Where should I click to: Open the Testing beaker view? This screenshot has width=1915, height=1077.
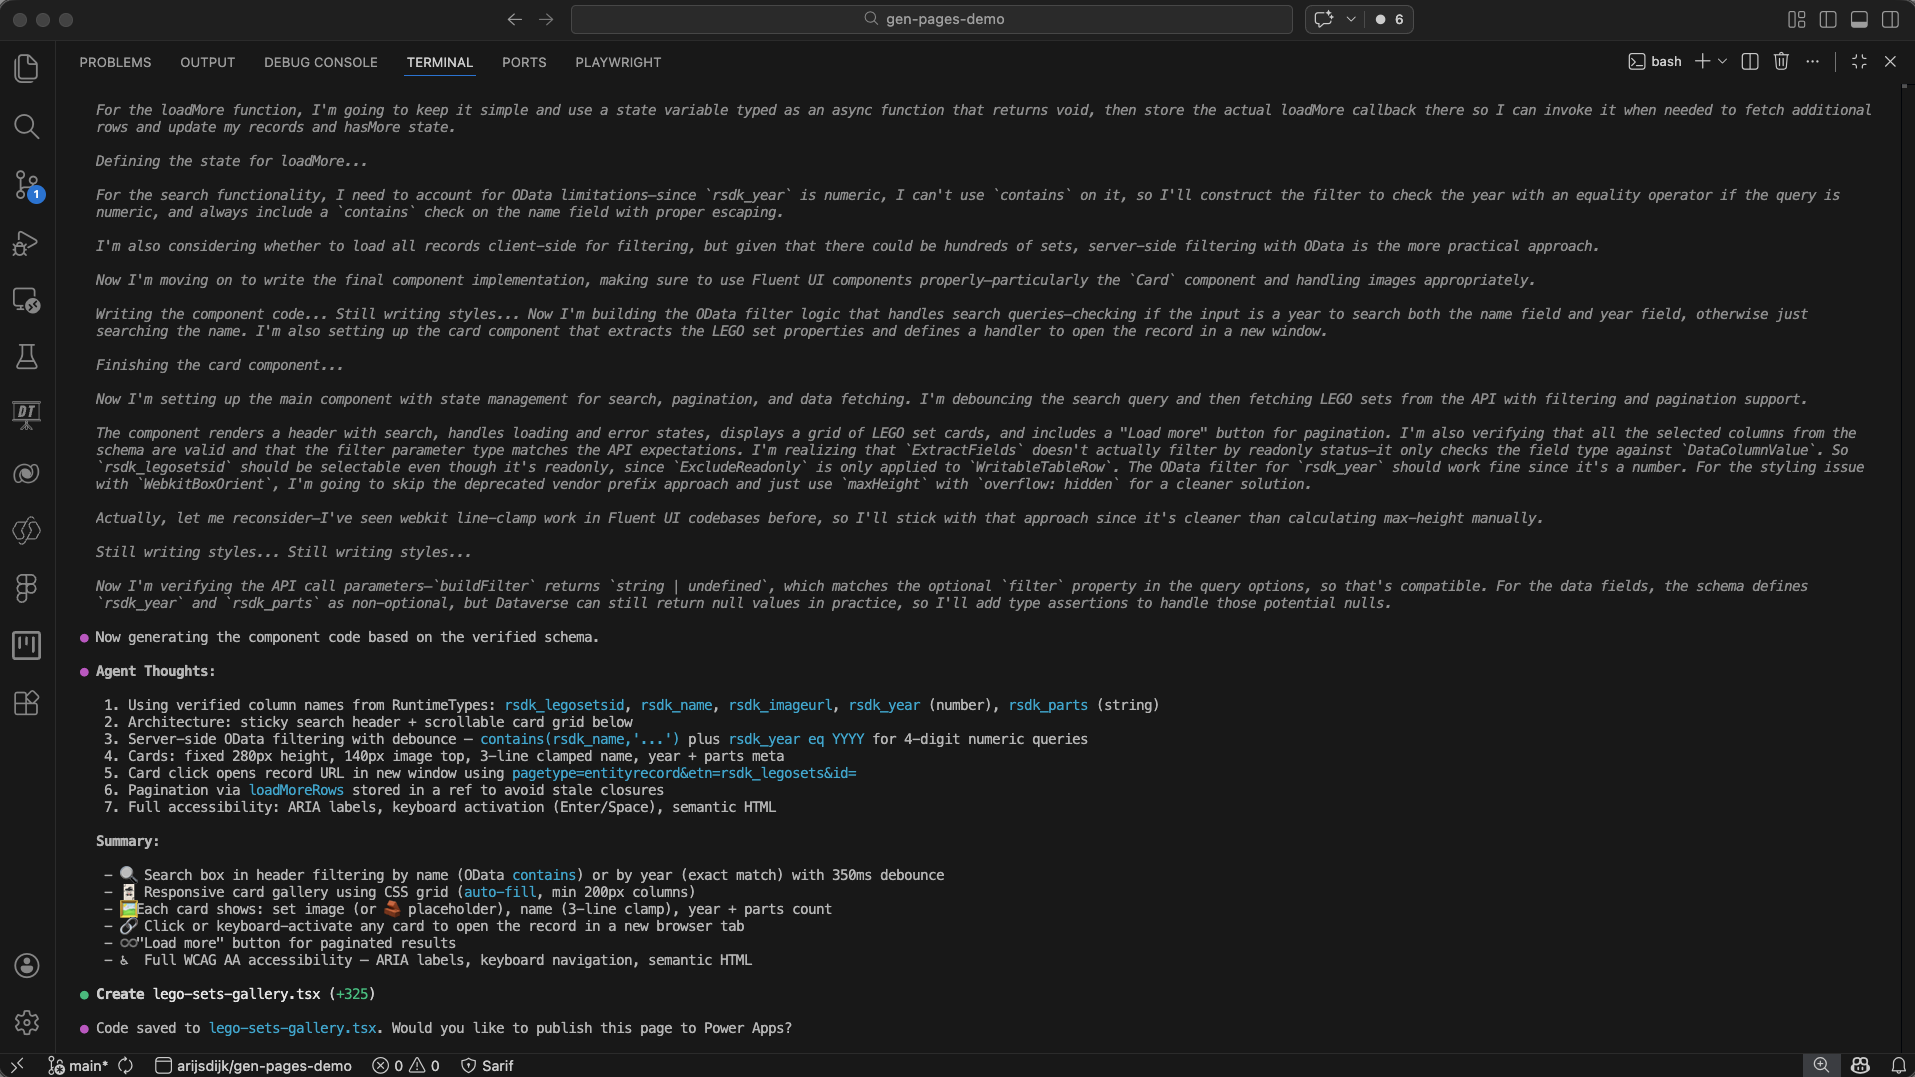[27, 357]
